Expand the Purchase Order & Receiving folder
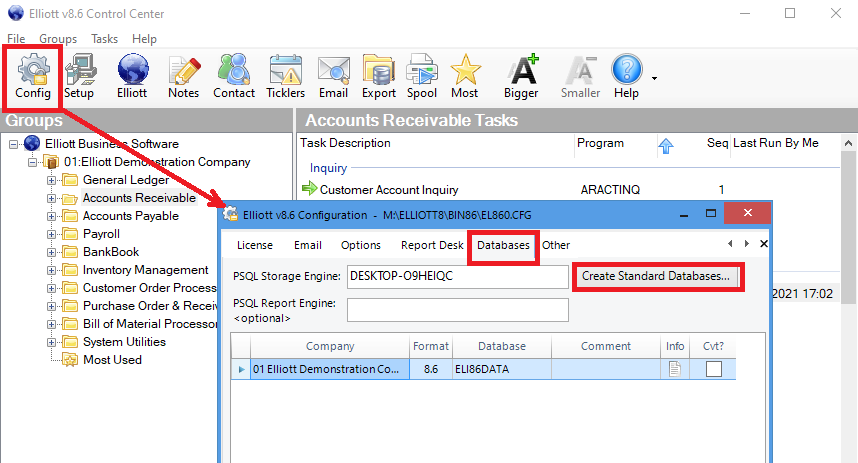This screenshot has height=463, width=858. tap(51, 306)
